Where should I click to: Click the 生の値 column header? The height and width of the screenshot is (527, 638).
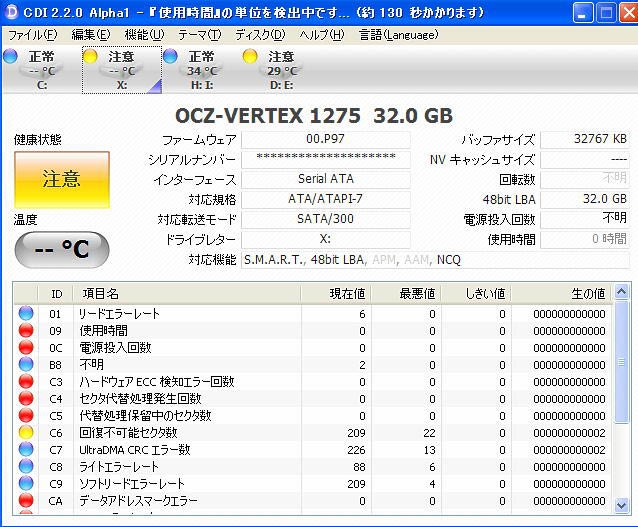[x=562, y=293]
